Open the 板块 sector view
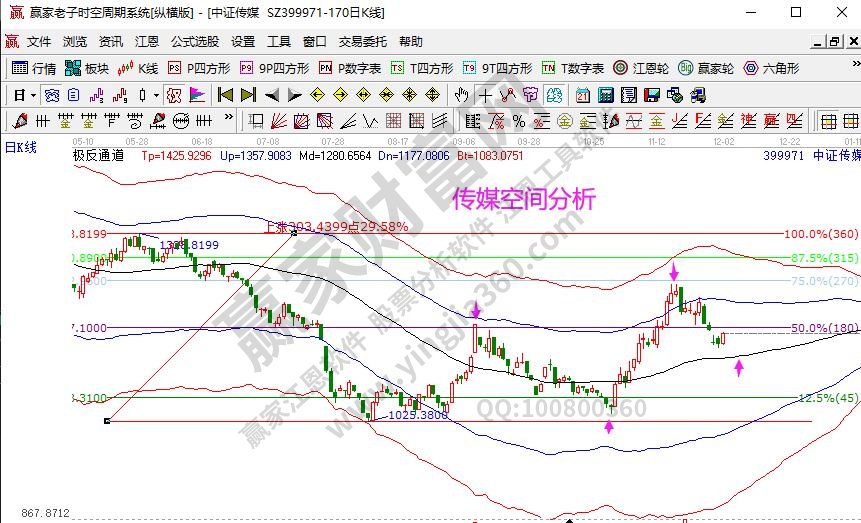 tap(87, 69)
